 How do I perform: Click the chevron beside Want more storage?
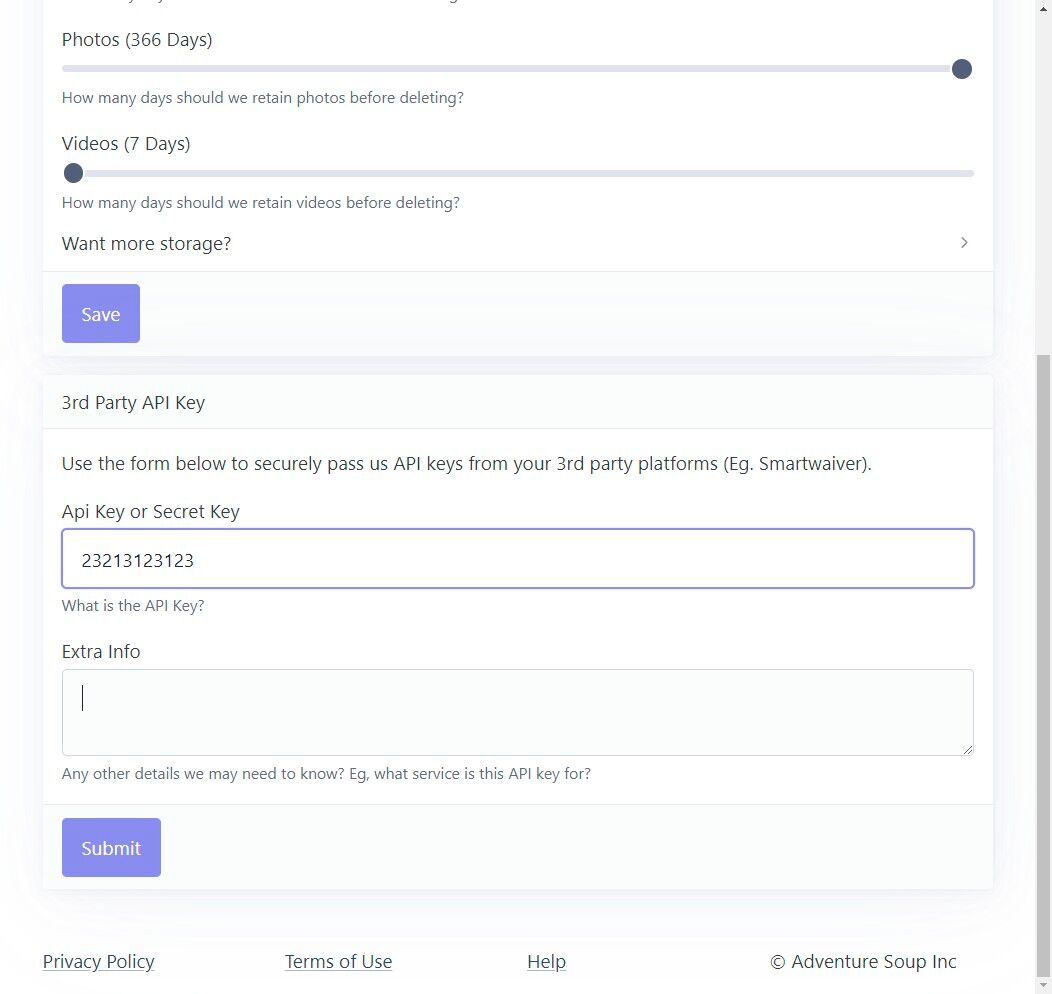(x=964, y=243)
